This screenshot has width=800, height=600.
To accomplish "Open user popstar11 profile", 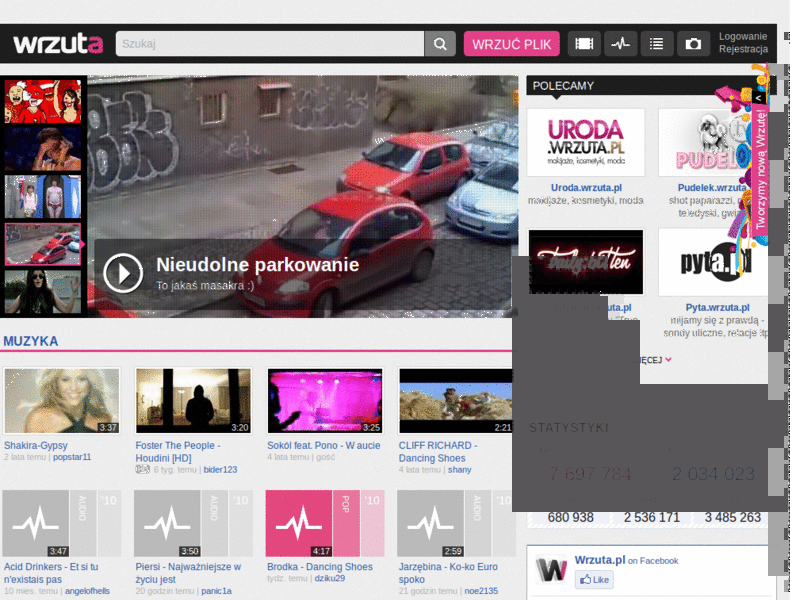I will [72, 457].
